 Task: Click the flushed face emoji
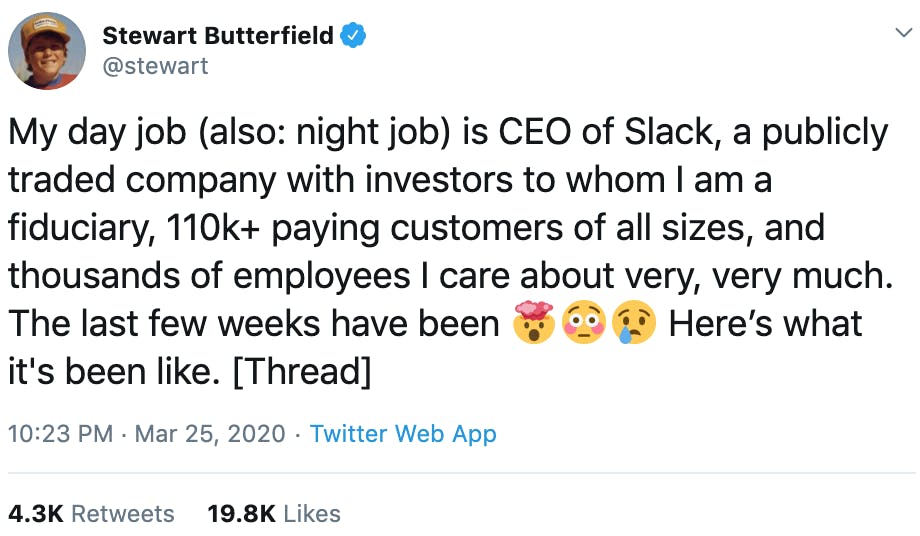(585, 325)
